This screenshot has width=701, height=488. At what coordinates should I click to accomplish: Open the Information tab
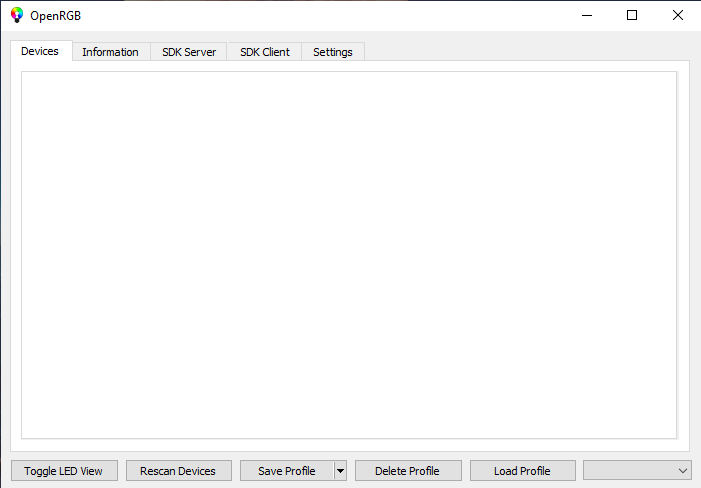tap(110, 52)
